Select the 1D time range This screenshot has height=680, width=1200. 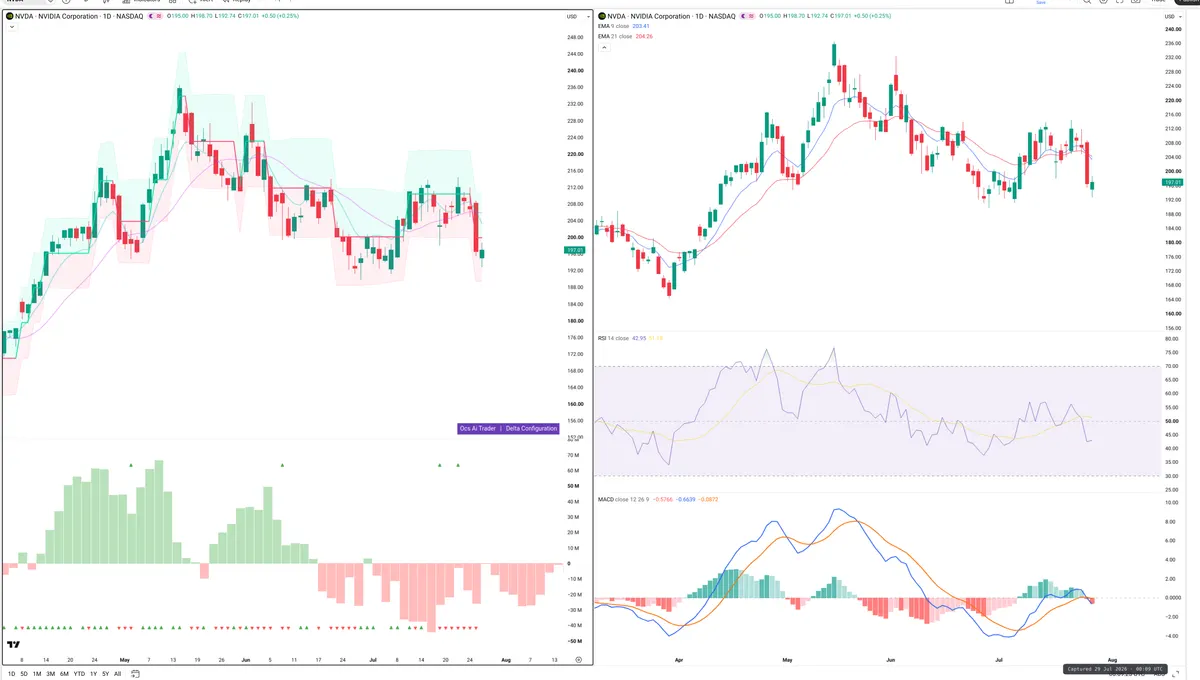(11, 674)
